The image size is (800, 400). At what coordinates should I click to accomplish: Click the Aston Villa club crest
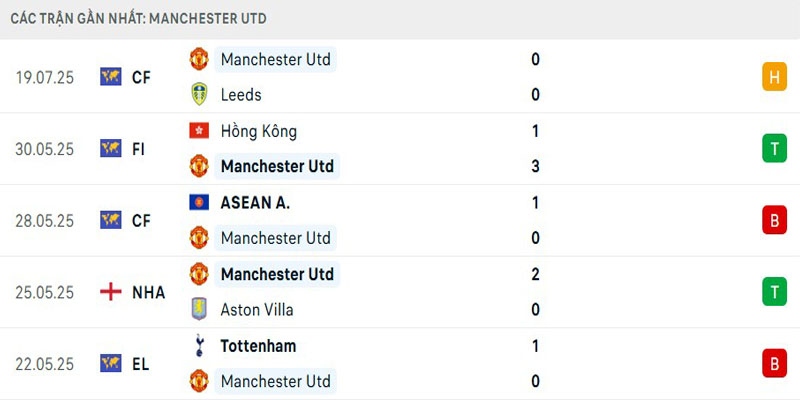click(x=199, y=310)
